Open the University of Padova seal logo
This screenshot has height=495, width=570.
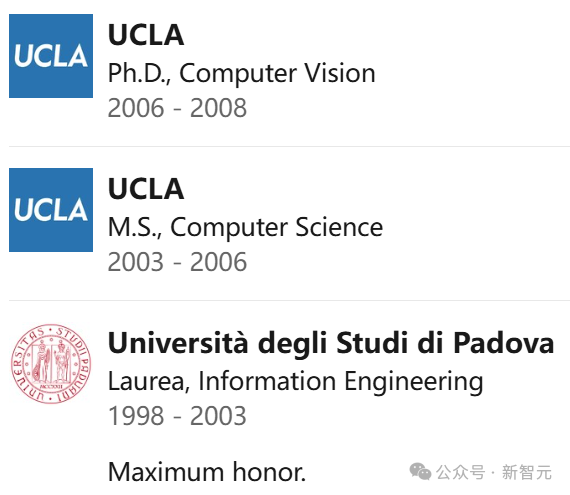(x=51, y=364)
